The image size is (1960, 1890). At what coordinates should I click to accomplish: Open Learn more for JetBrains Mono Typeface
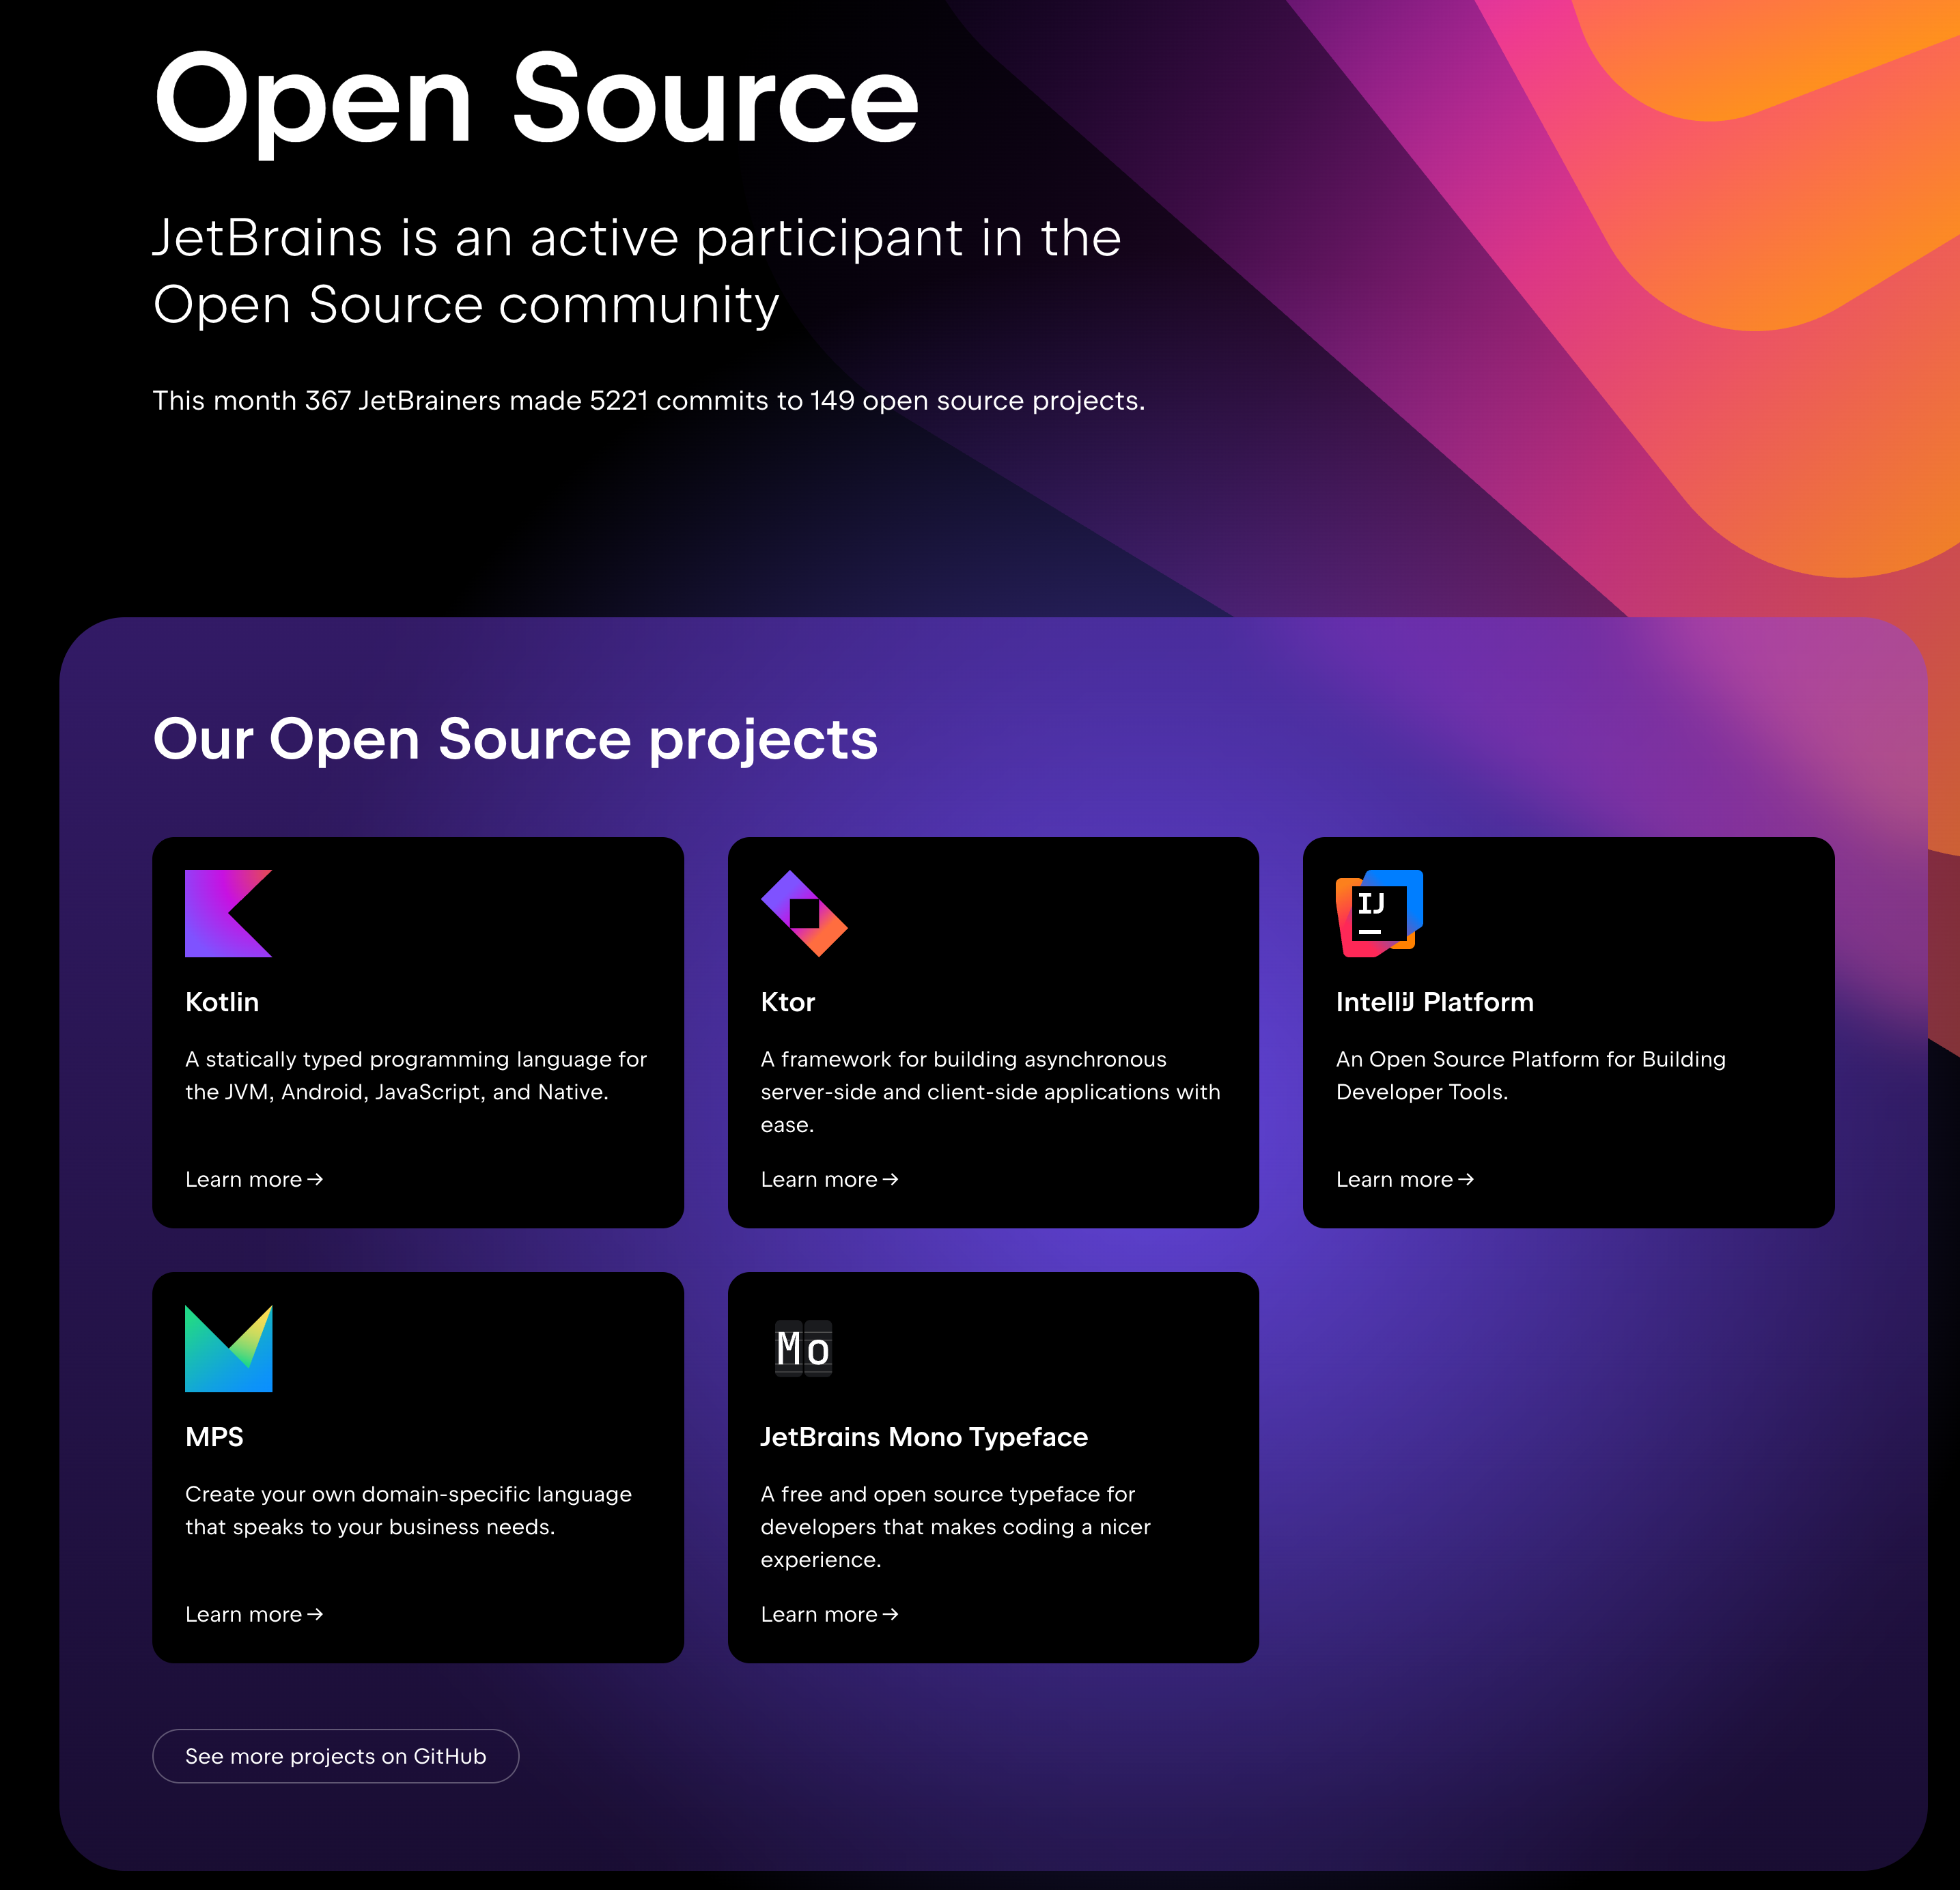tap(829, 1614)
